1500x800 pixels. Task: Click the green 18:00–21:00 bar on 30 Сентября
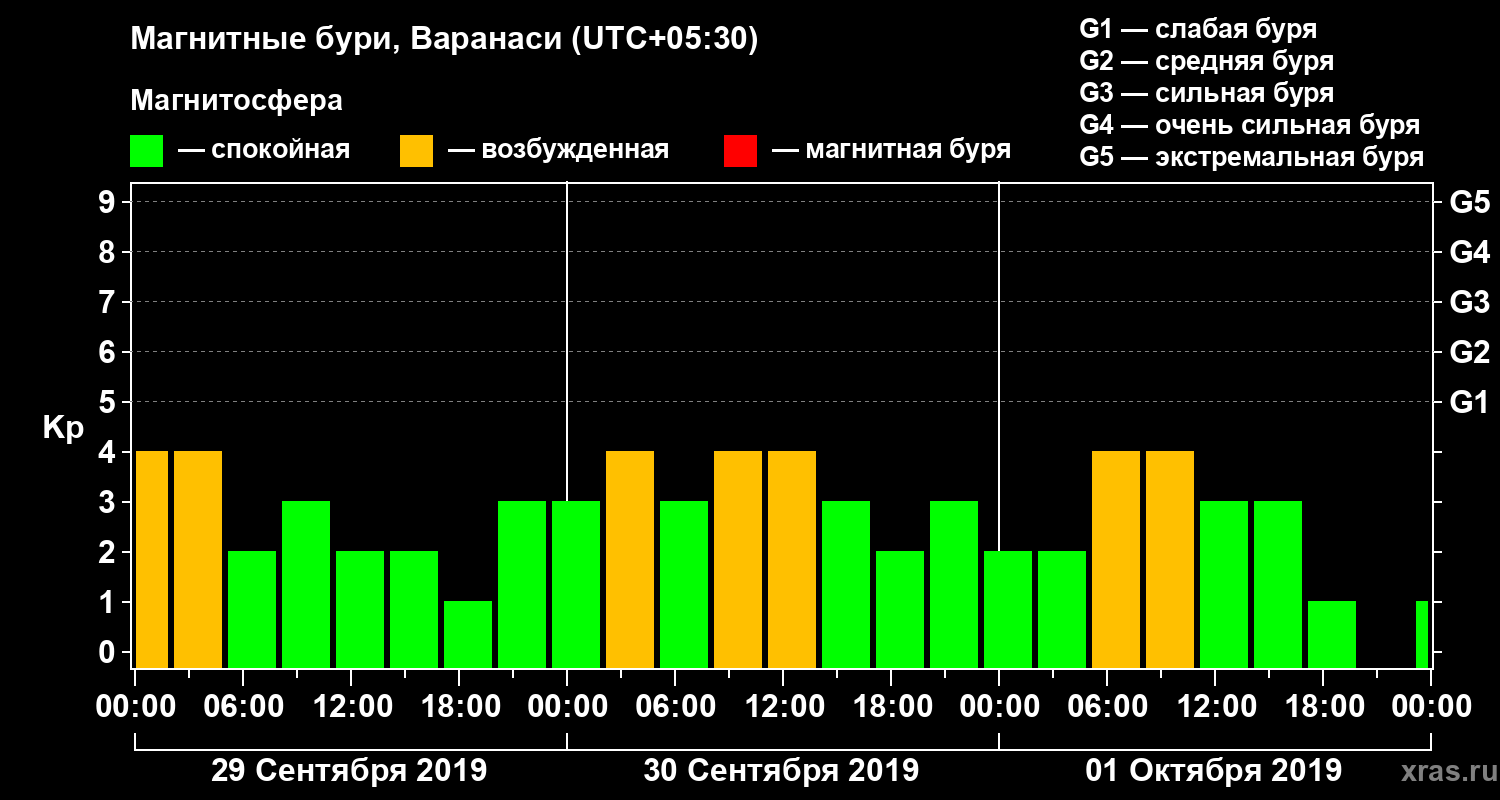(x=900, y=609)
